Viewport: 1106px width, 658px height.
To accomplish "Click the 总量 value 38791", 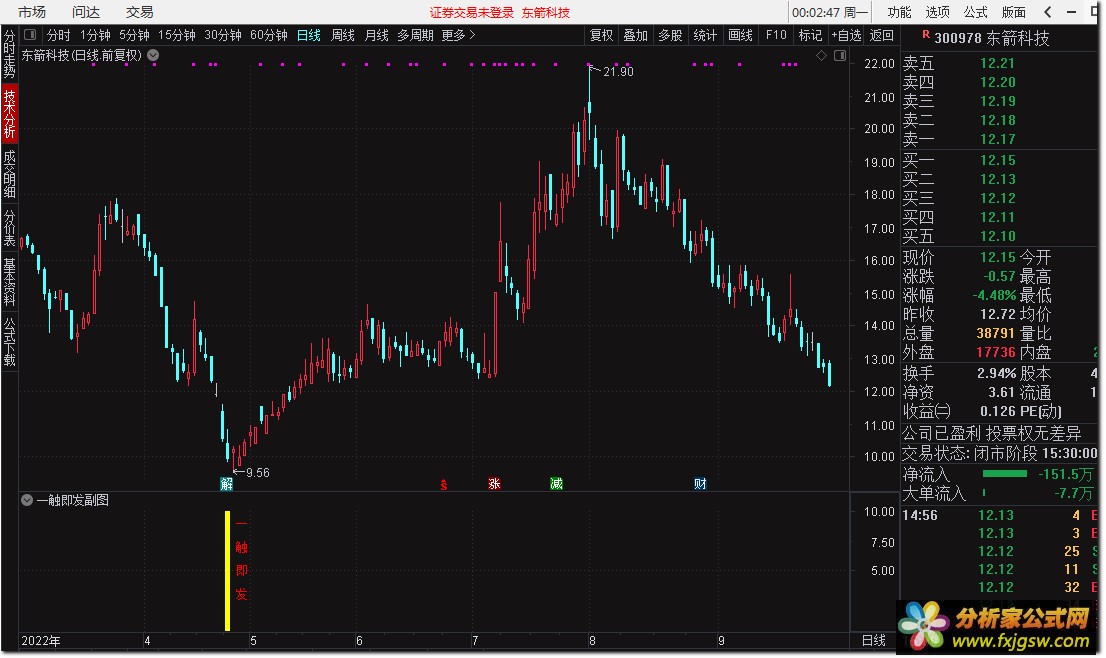I will (x=995, y=334).
